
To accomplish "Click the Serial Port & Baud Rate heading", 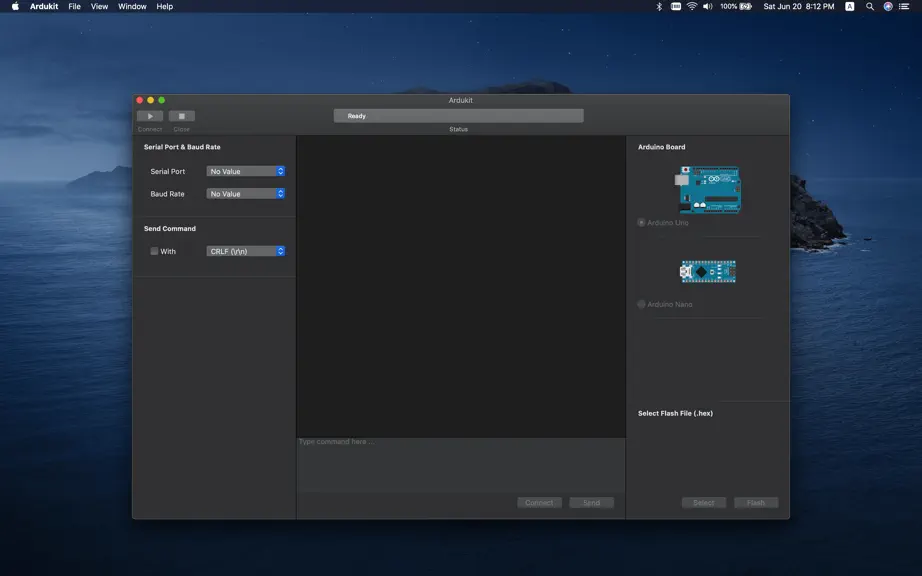I will 182,147.
